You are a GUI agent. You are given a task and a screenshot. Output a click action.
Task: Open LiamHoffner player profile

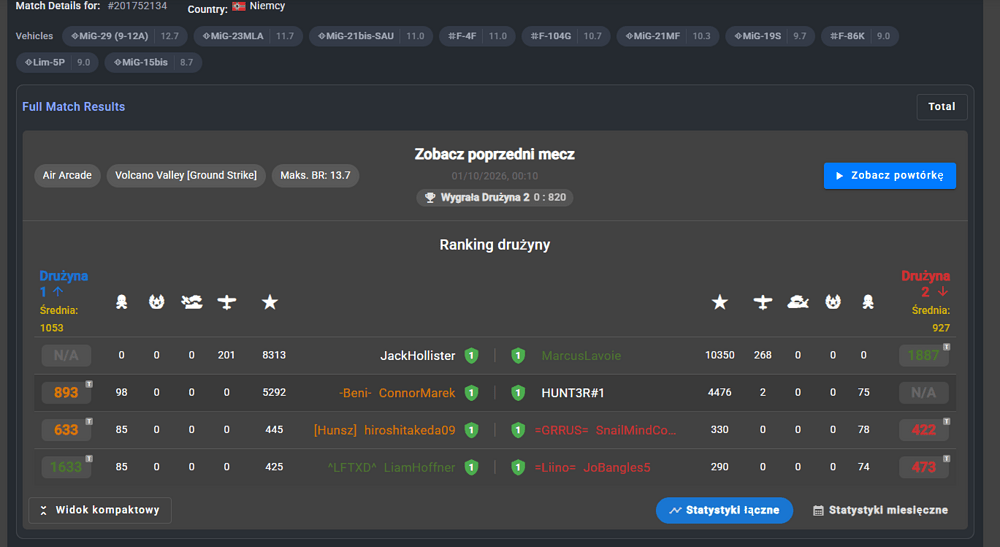click(x=420, y=467)
